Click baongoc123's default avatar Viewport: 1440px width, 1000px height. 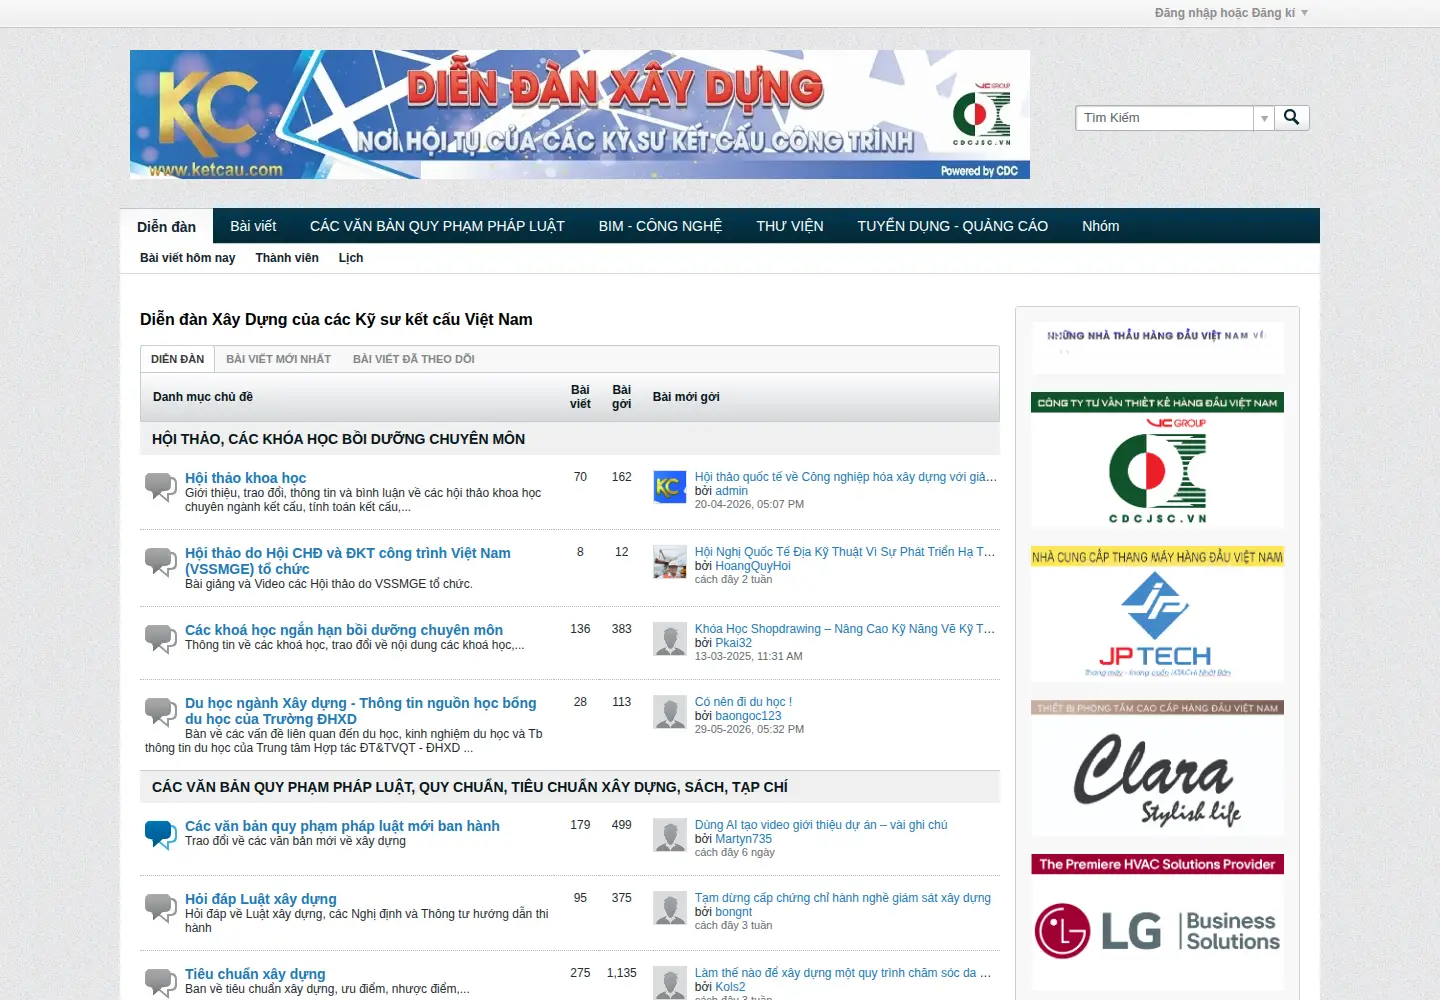tap(670, 712)
